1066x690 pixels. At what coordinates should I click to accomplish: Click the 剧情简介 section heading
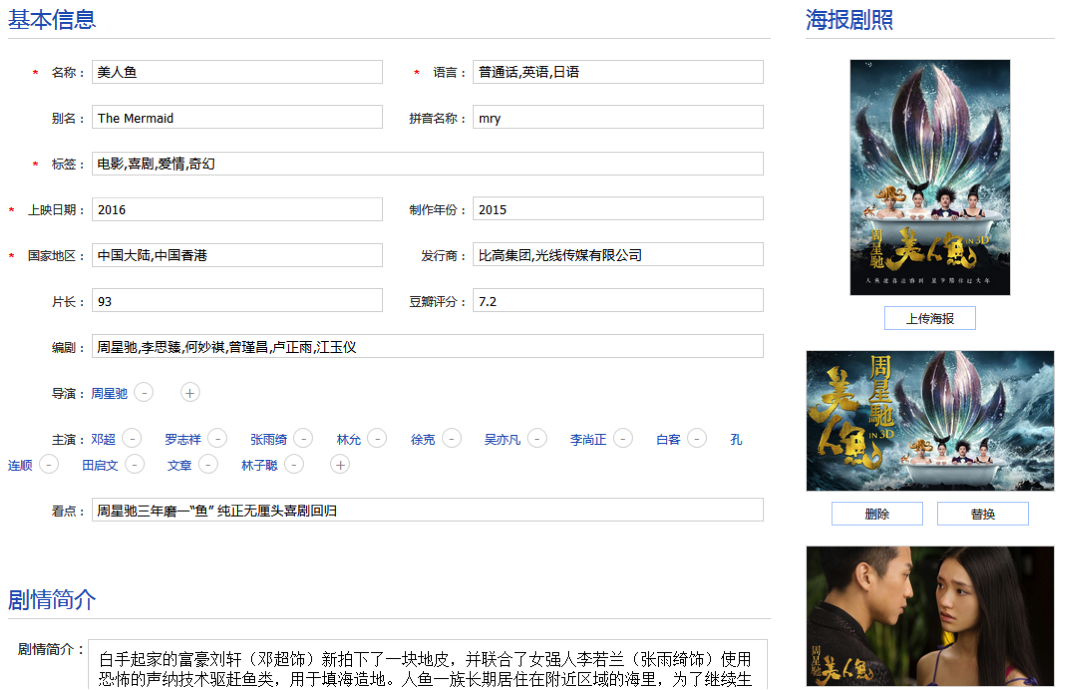pos(52,600)
